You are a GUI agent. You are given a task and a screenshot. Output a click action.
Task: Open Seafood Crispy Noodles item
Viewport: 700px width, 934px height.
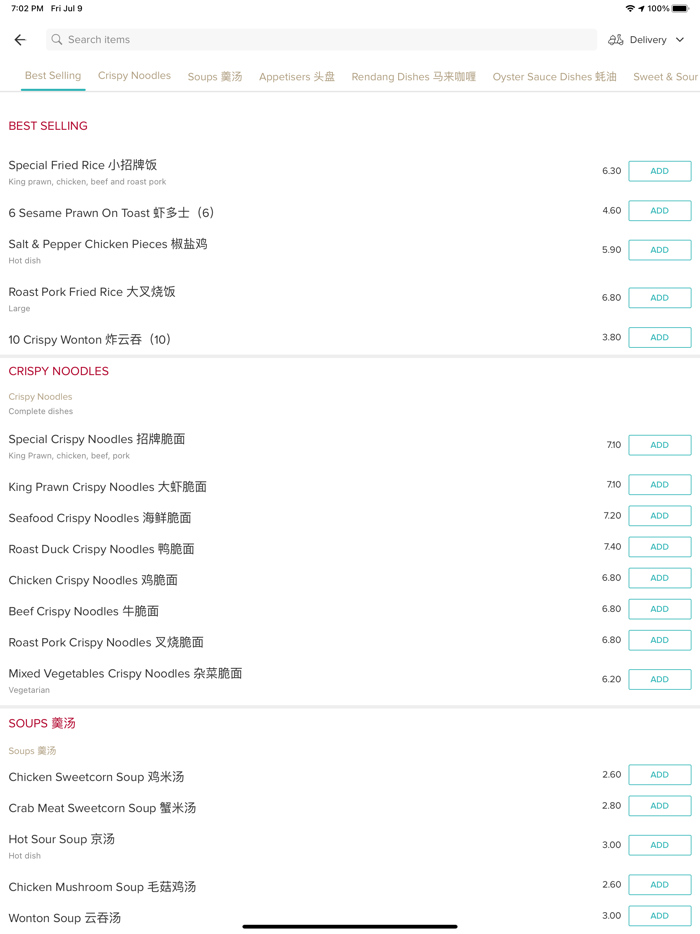pos(100,518)
